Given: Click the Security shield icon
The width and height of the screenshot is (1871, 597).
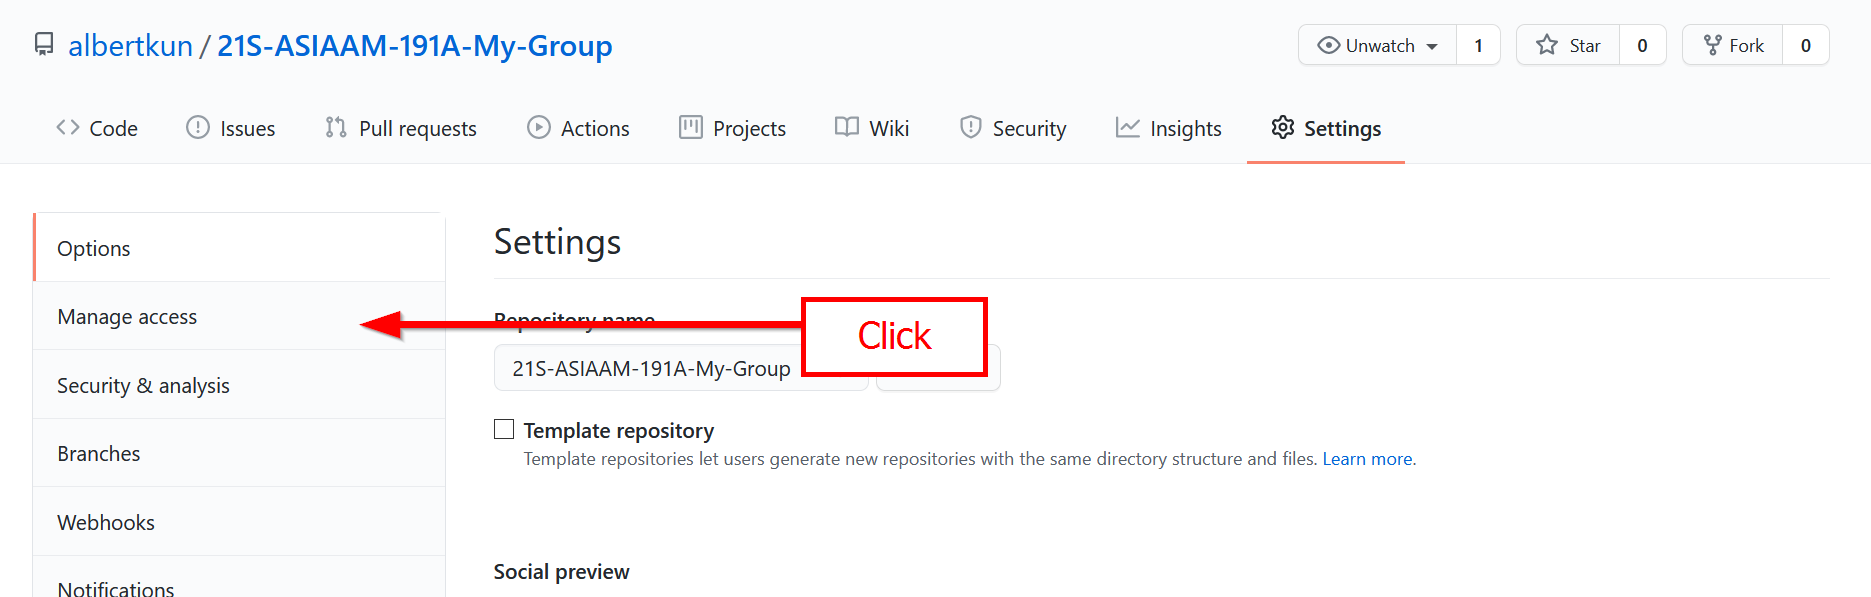Looking at the screenshot, I should coord(970,128).
